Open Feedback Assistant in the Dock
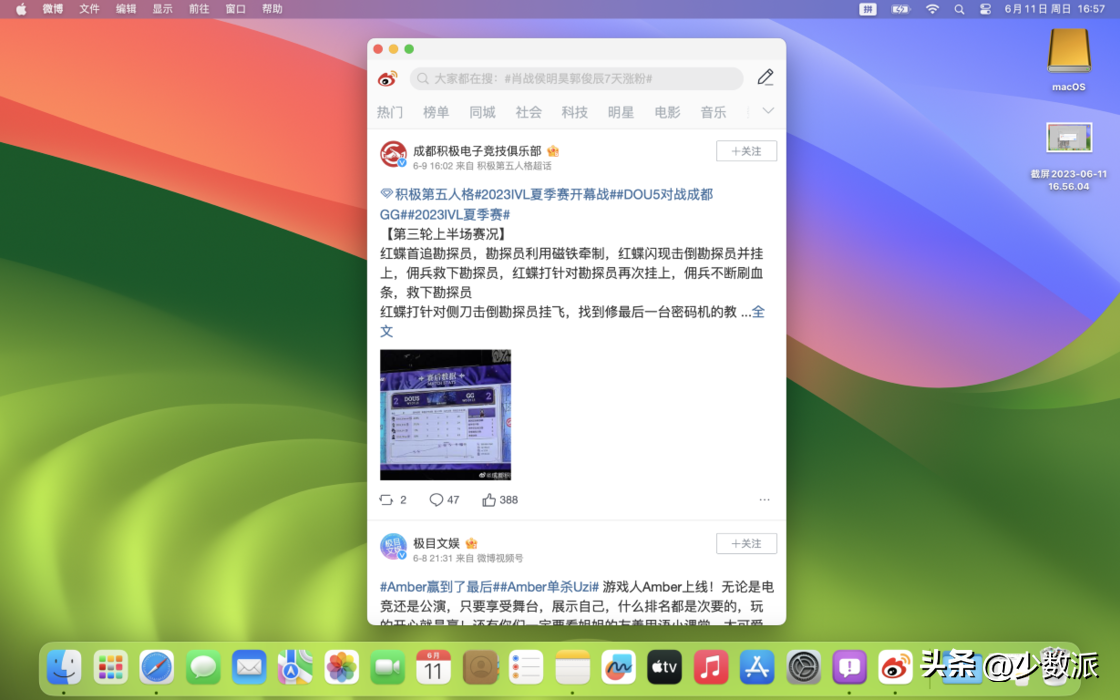 click(849, 667)
